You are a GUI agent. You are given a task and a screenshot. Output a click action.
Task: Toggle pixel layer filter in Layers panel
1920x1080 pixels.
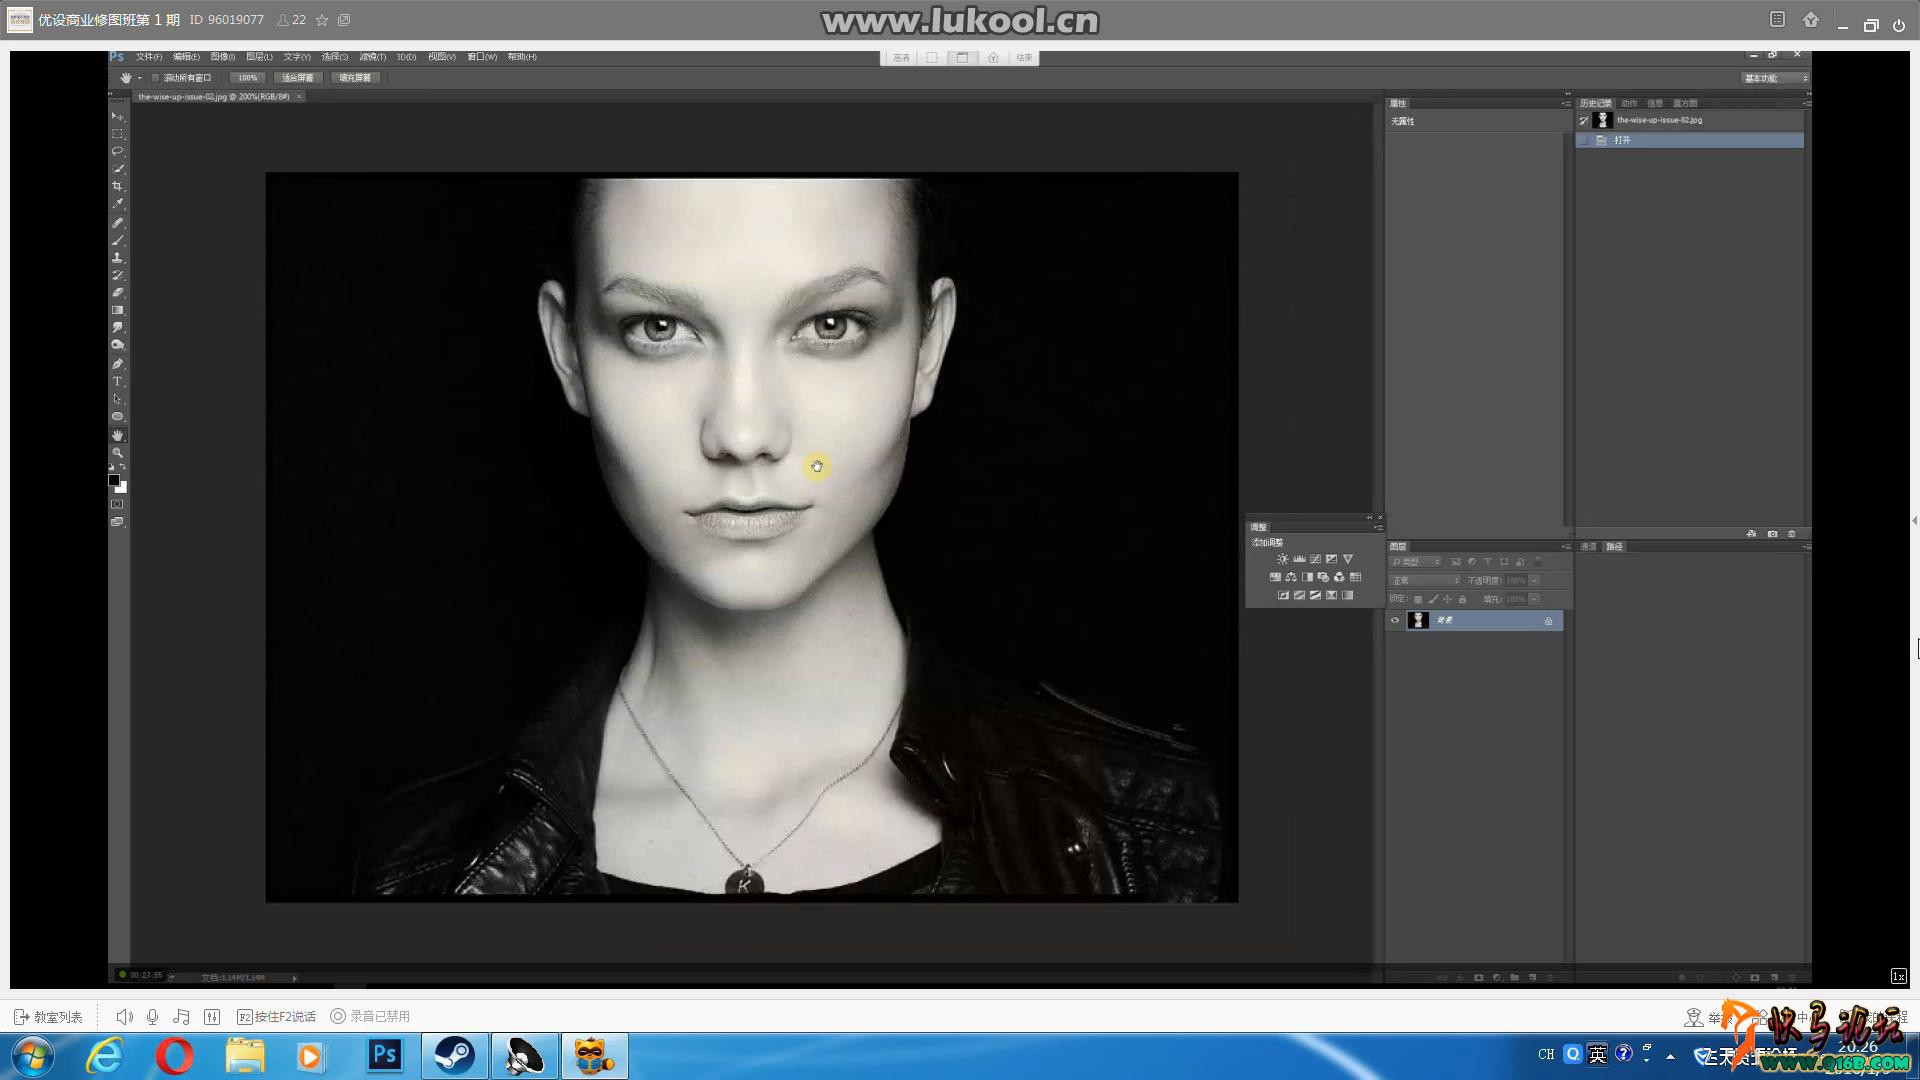(1455, 562)
